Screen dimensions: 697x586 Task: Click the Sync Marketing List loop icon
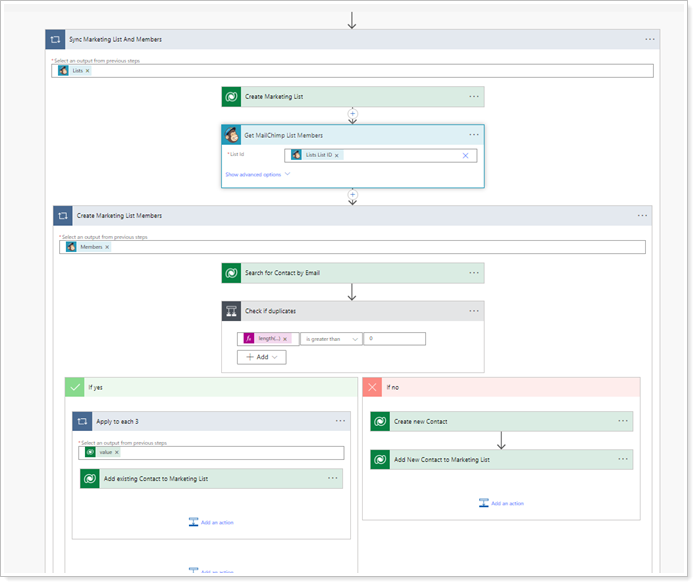(54, 39)
